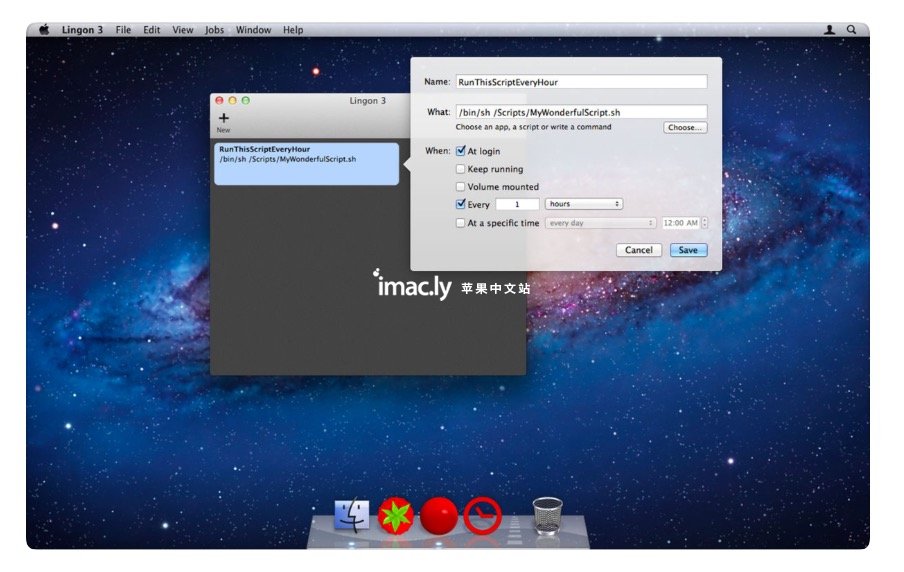Open the red ball app in Dock
This screenshot has width=904, height=572.
click(x=439, y=515)
